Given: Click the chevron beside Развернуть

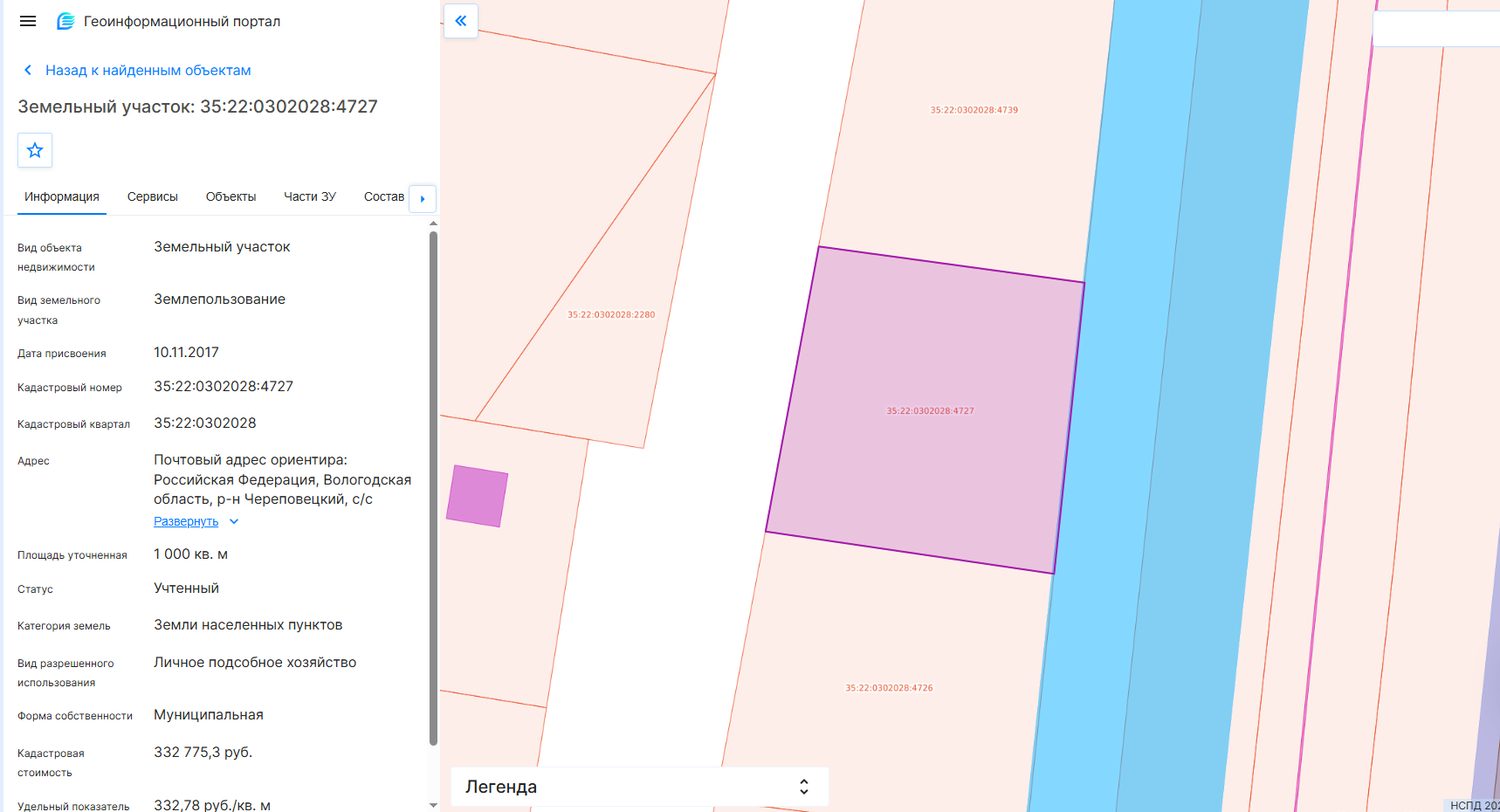Looking at the screenshot, I should (x=234, y=521).
